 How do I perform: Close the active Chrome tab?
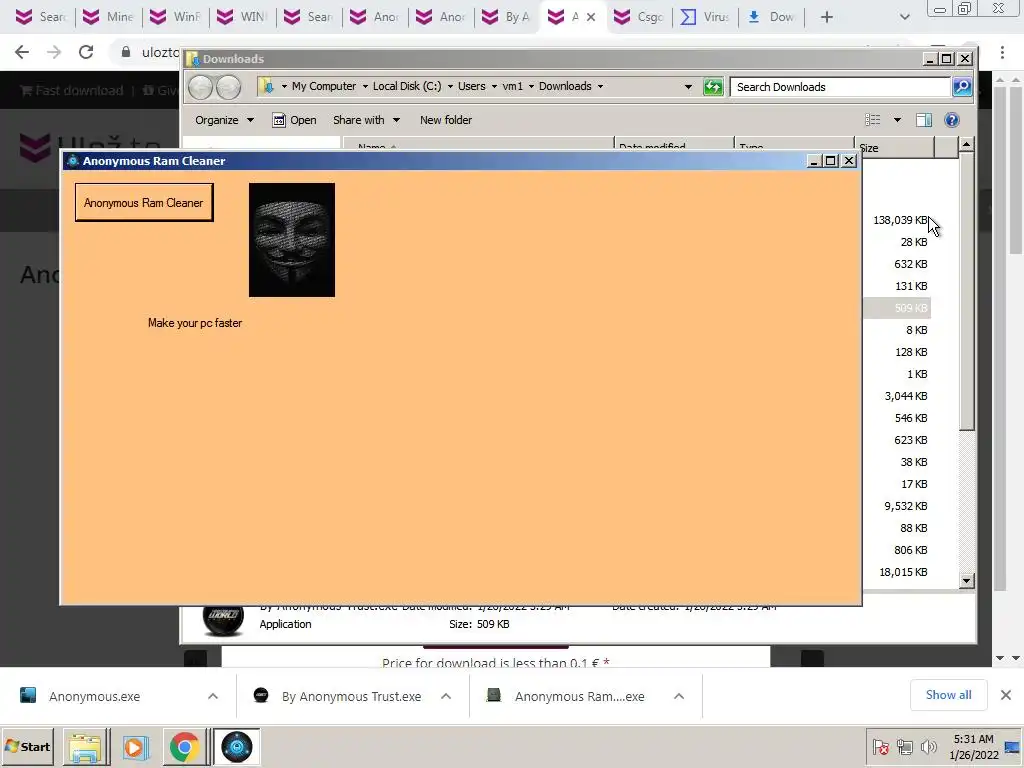point(591,17)
